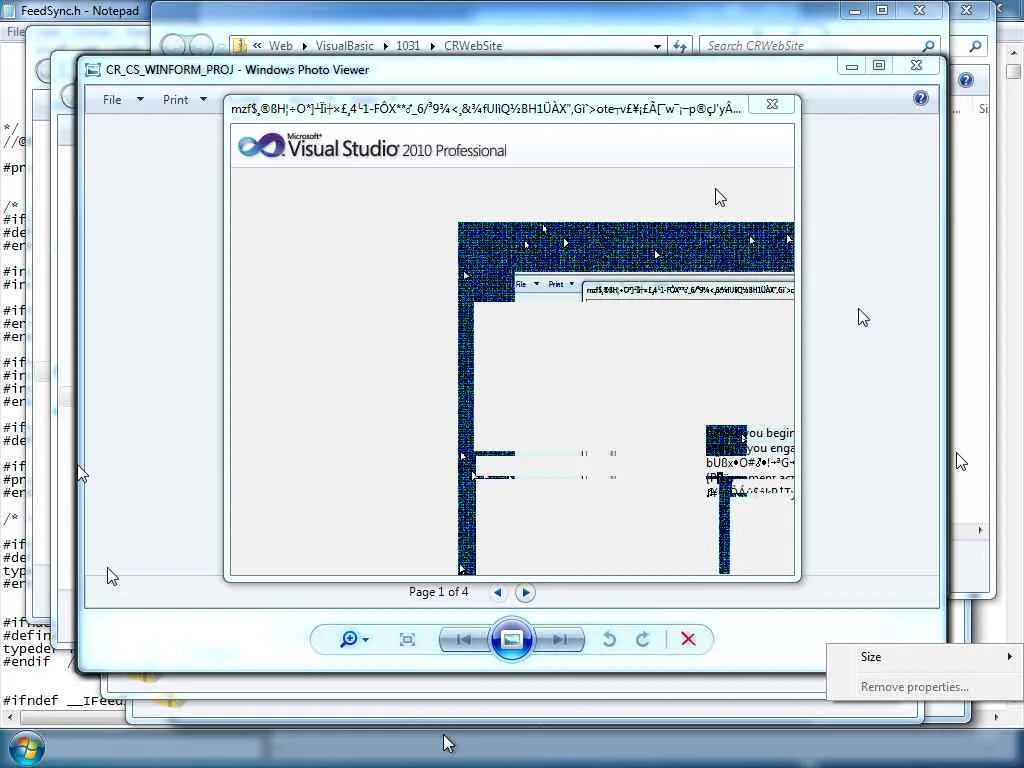Click the blue help icon in Photo Viewer
1024x768 pixels.
point(921,98)
